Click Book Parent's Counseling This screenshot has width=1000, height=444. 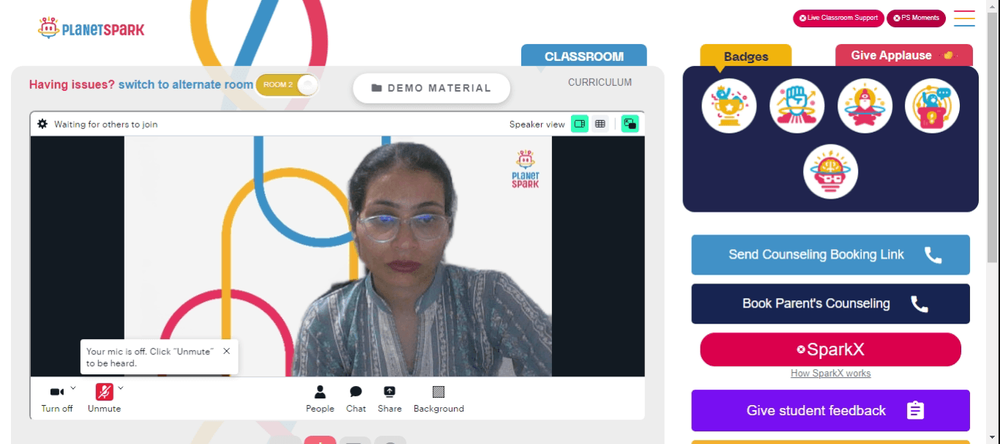pyautogui.click(x=830, y=304)
